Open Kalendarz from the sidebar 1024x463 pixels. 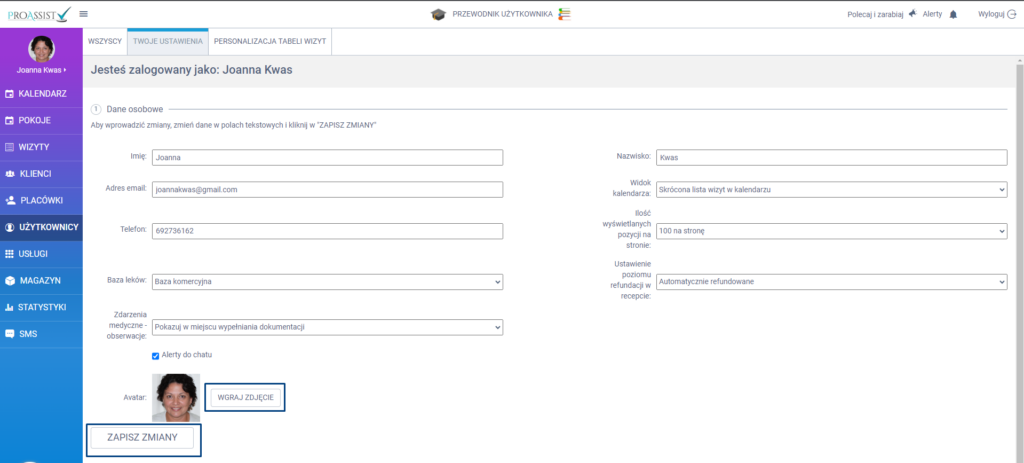point(41,93)
